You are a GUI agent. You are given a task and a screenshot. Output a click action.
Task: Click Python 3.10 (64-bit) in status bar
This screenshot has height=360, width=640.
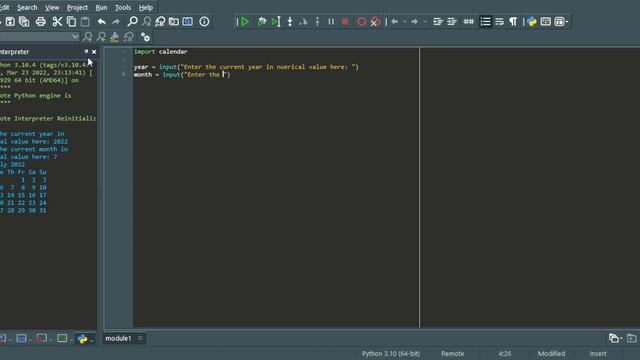point(391,353)
